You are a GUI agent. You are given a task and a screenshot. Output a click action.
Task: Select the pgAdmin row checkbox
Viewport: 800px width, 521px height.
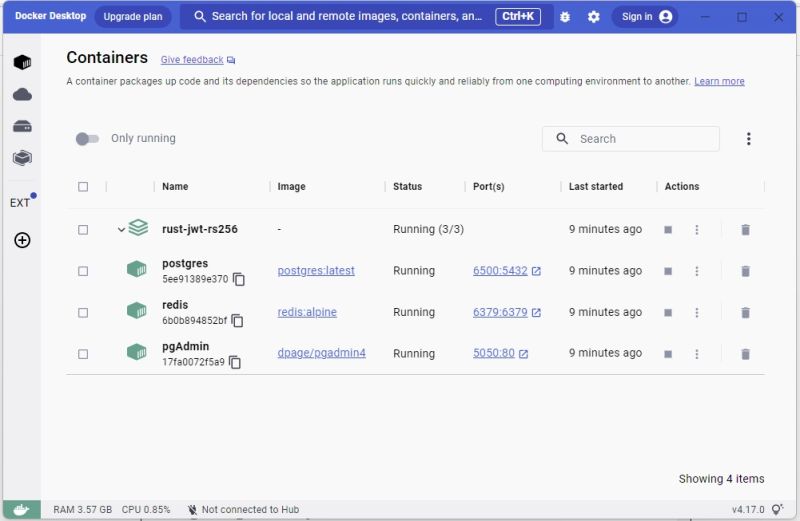click(x=83, y=354)
